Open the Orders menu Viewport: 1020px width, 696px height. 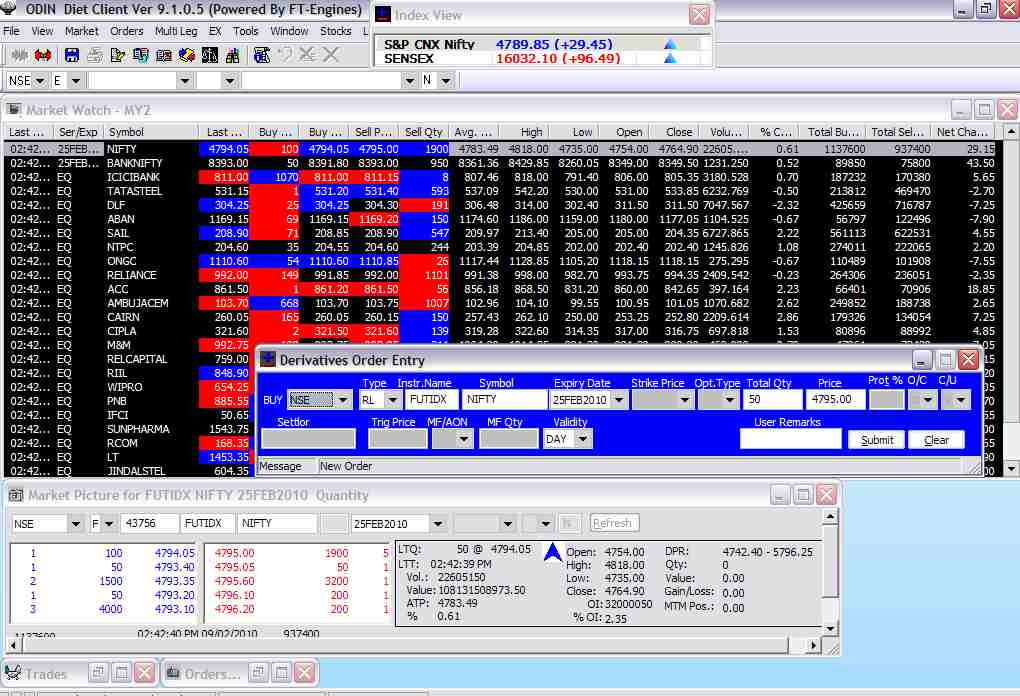[127, 31]
